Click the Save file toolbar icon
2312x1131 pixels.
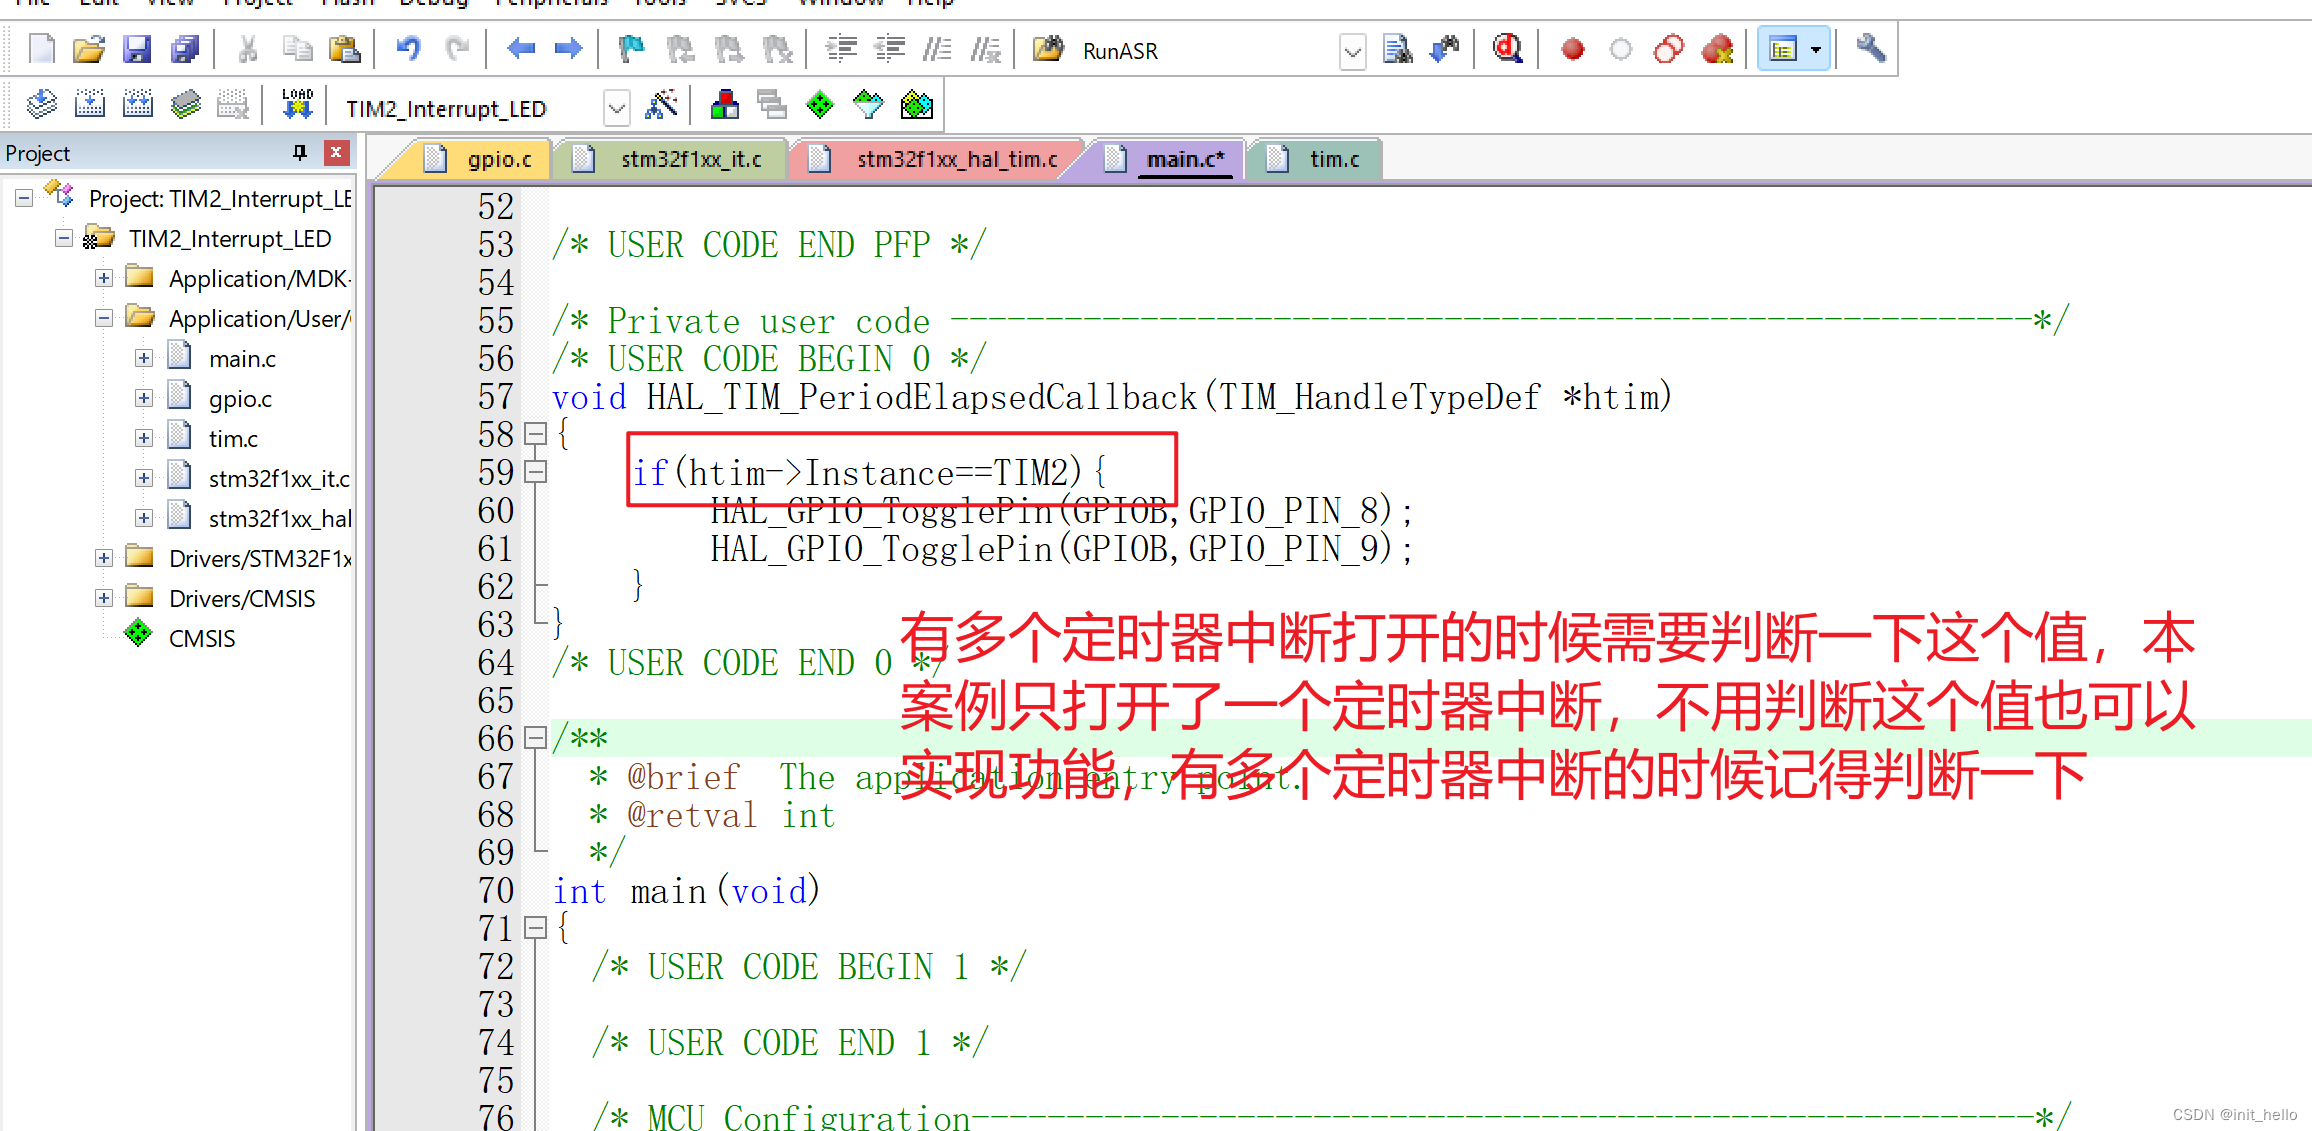pos(136,49)
